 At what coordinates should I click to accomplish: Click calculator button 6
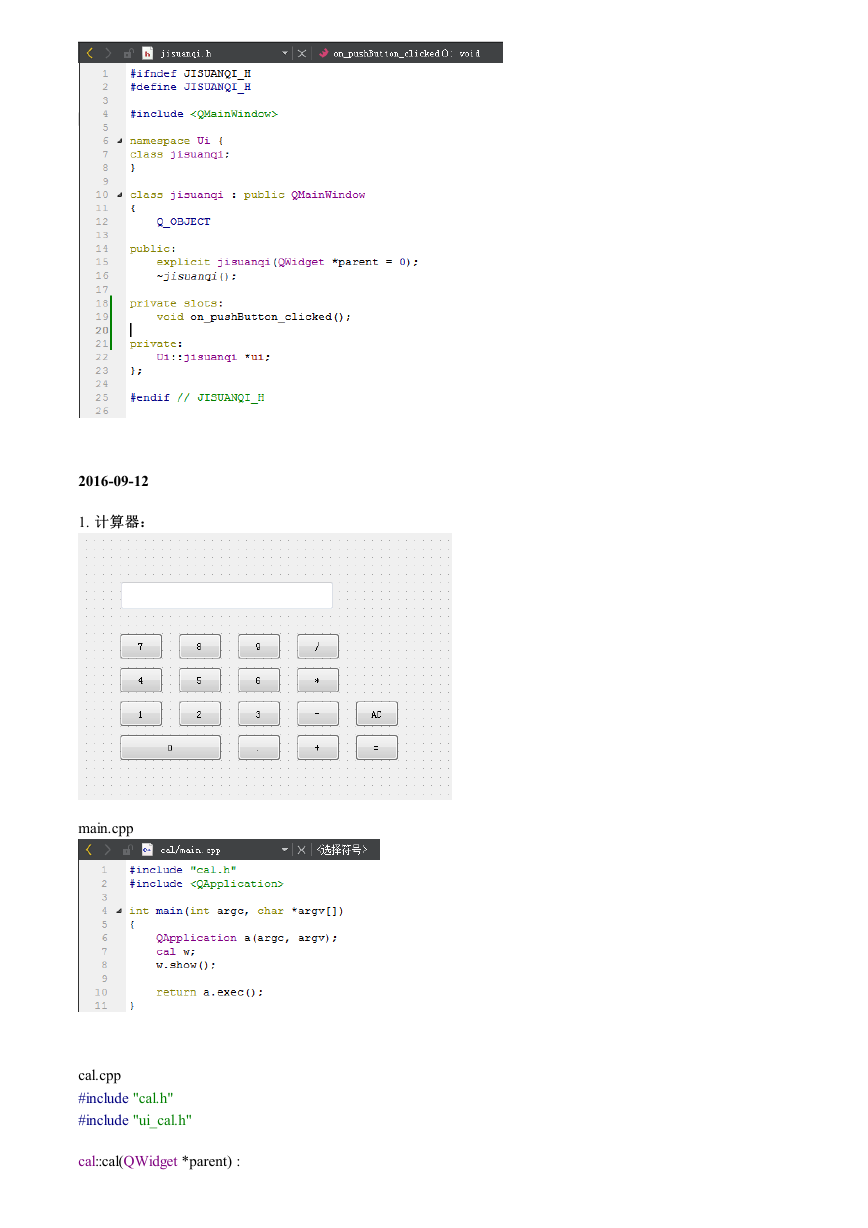259,681
